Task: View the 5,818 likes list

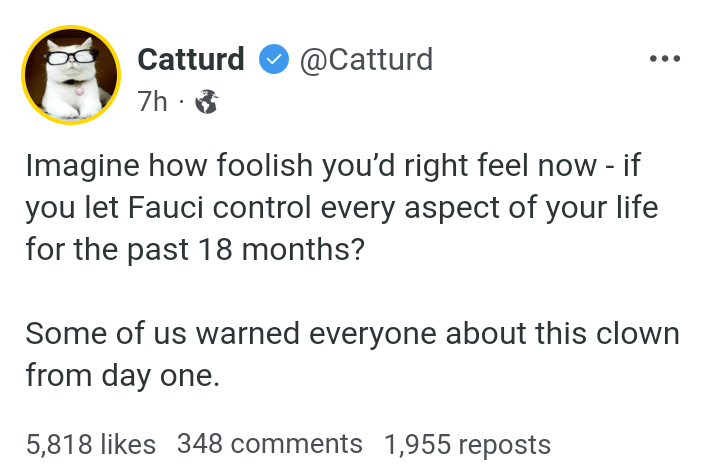Action: 91,443
